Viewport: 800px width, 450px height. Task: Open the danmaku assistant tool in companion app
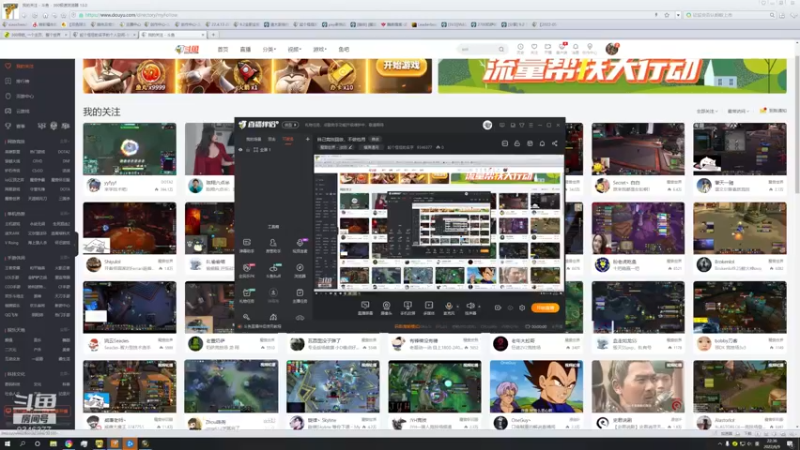(247, 245)
